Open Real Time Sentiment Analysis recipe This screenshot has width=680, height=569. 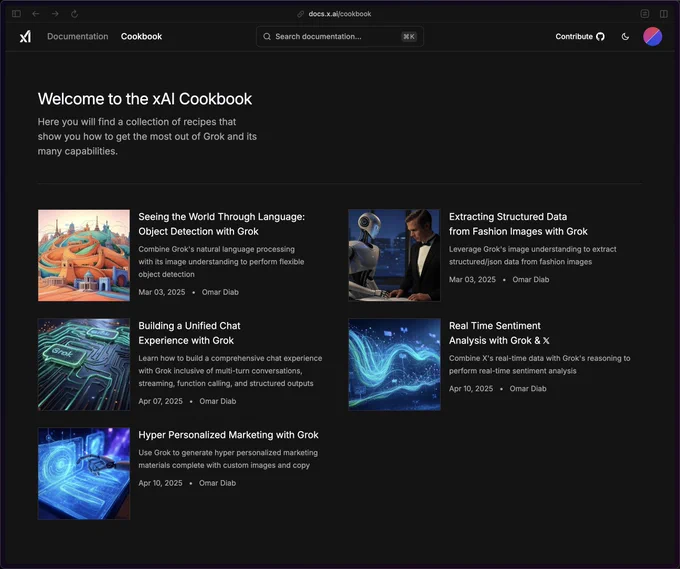[499, 333]
